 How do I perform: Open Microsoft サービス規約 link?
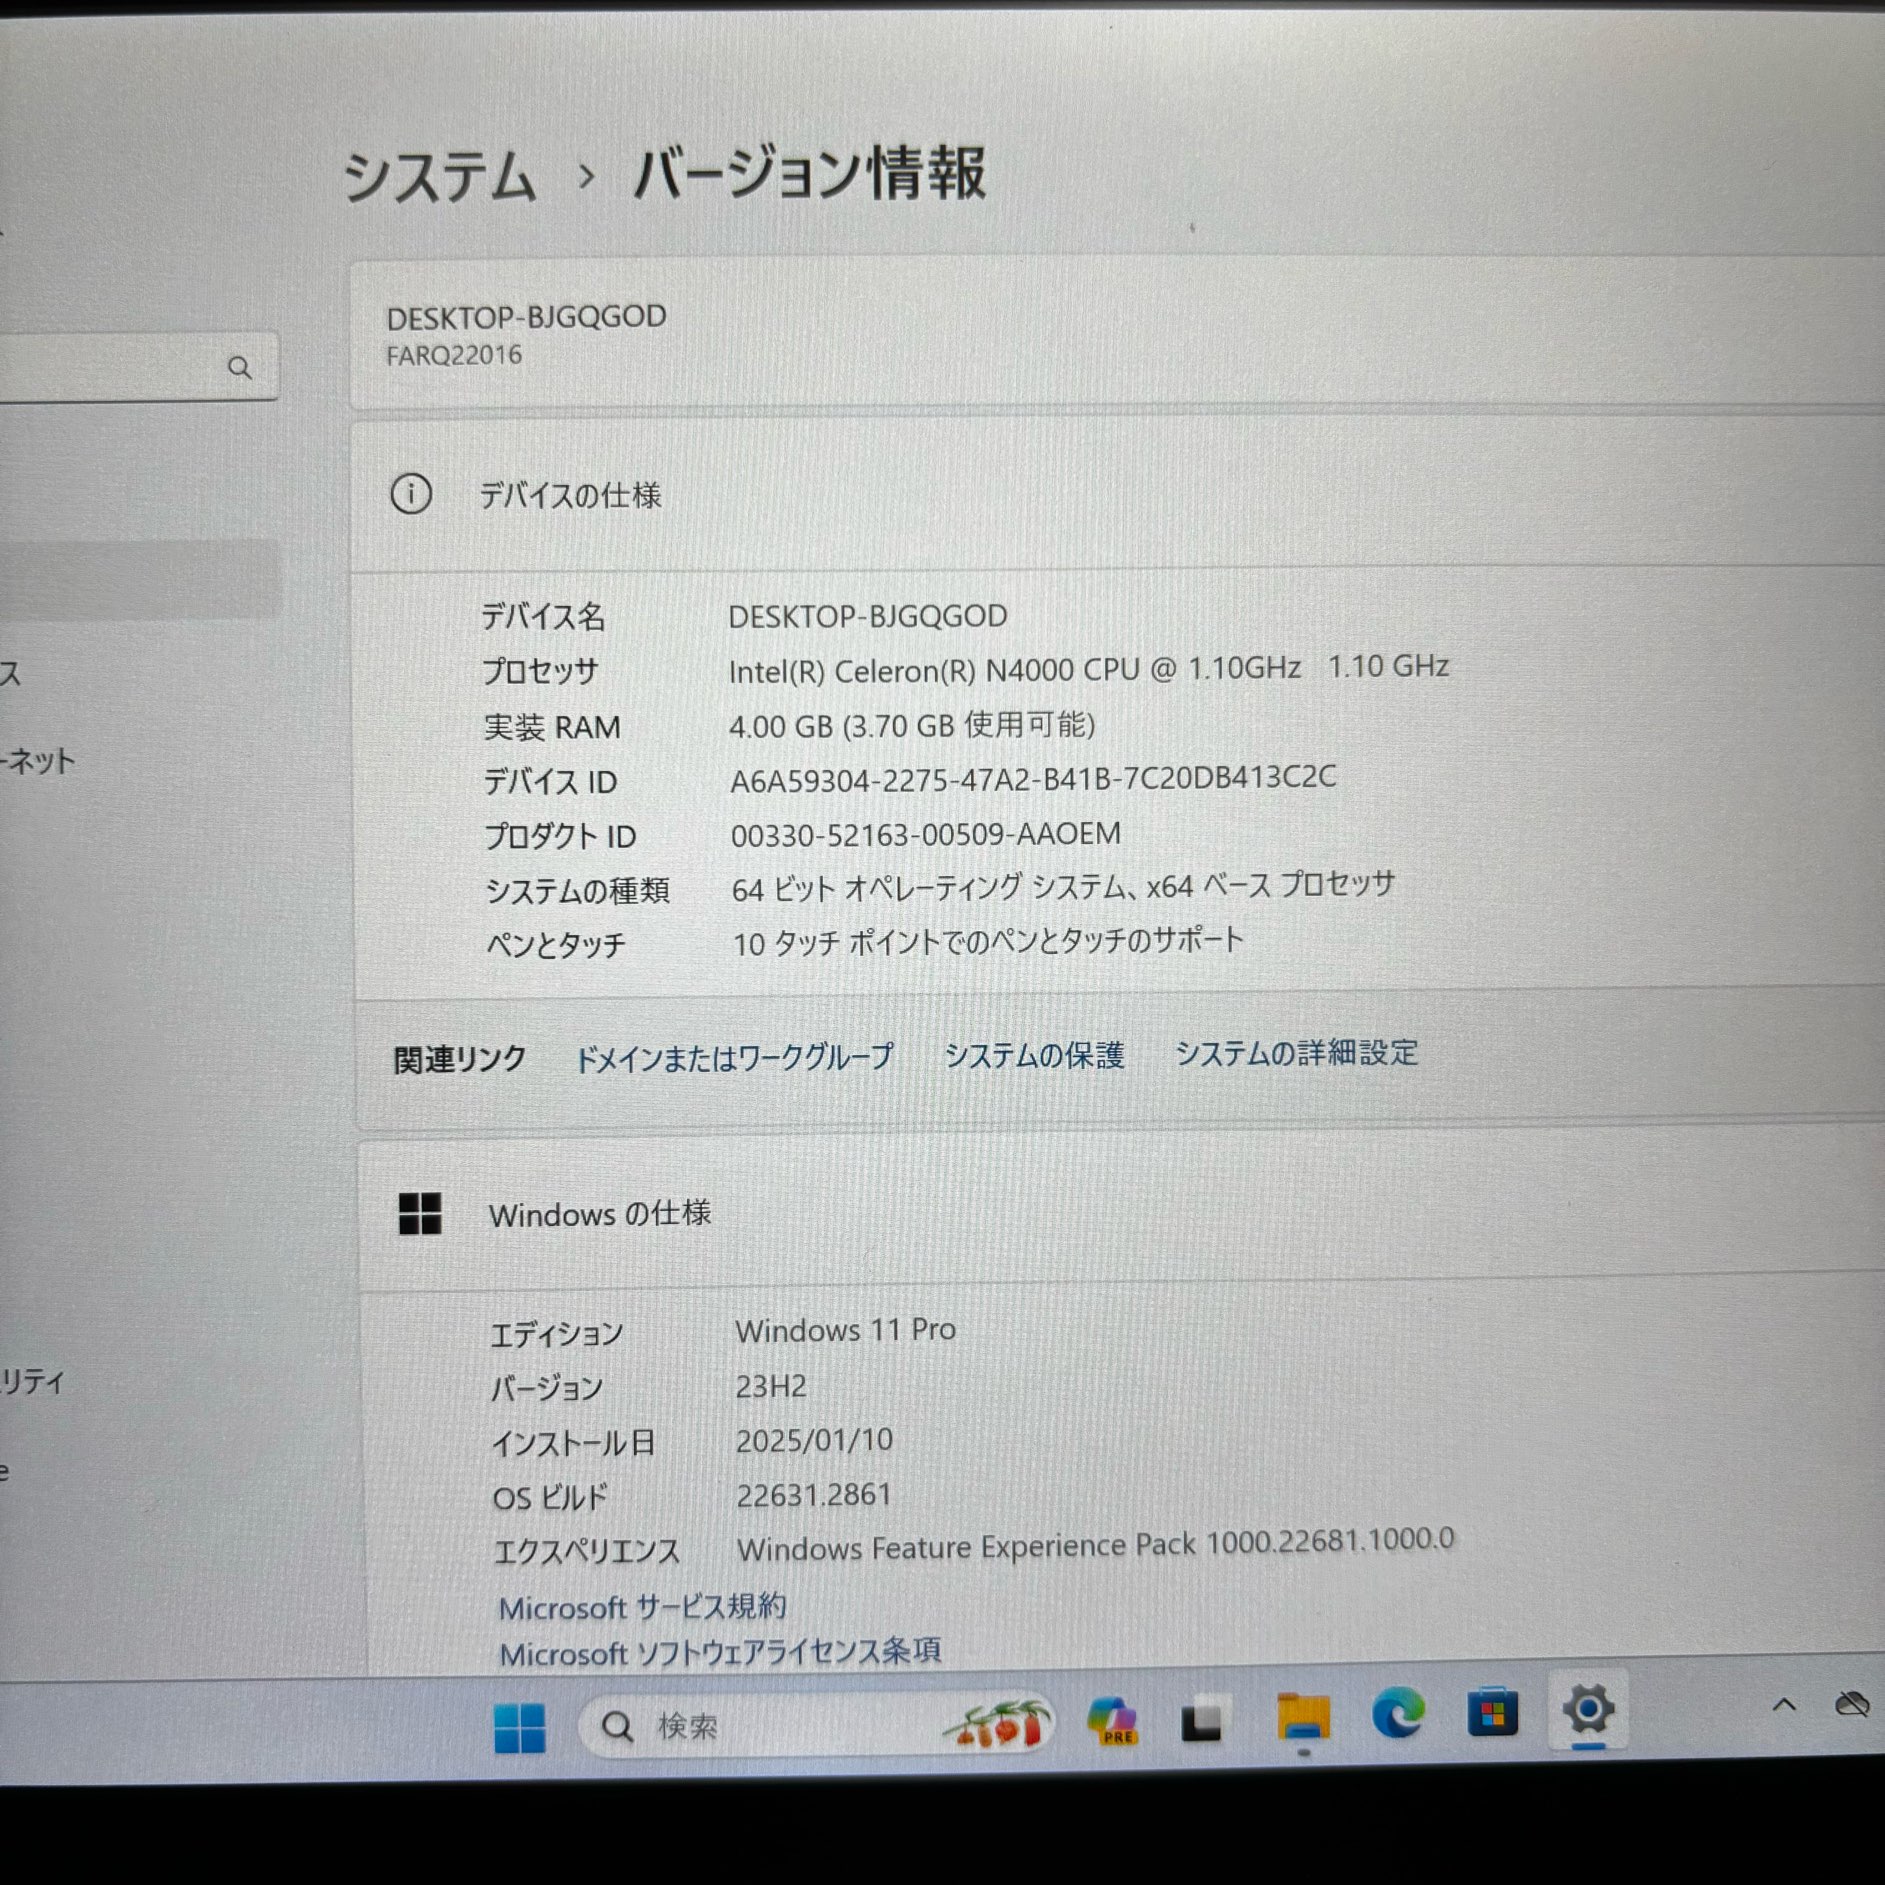642,1607
